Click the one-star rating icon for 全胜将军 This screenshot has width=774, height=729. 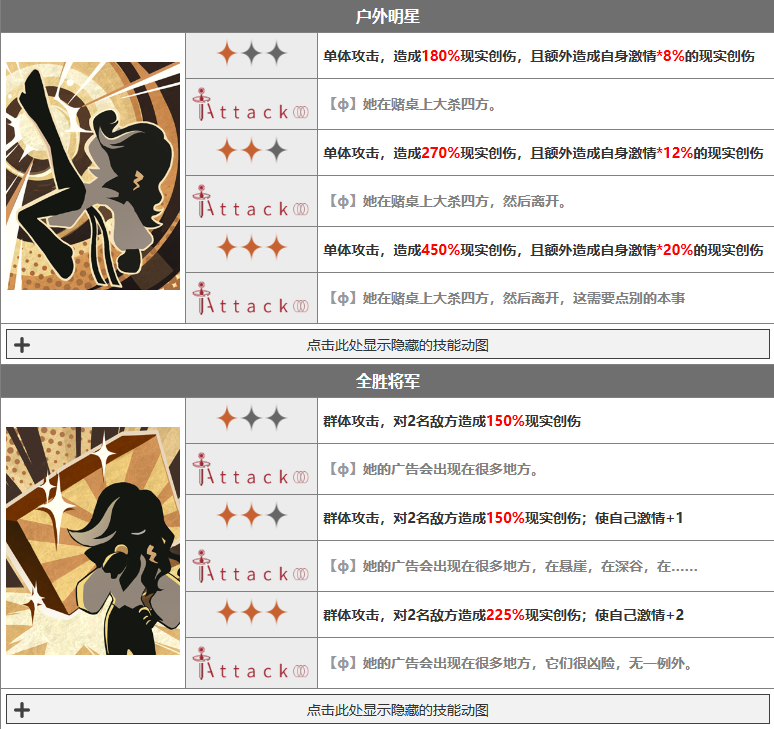252,419
